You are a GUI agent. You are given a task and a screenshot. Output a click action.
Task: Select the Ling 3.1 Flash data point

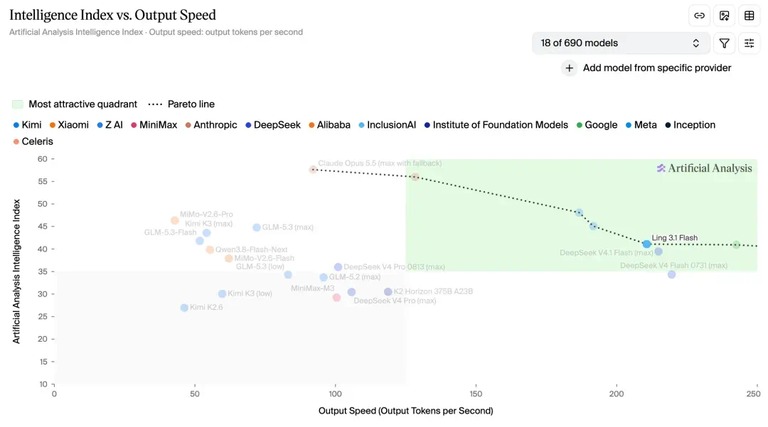647,244
